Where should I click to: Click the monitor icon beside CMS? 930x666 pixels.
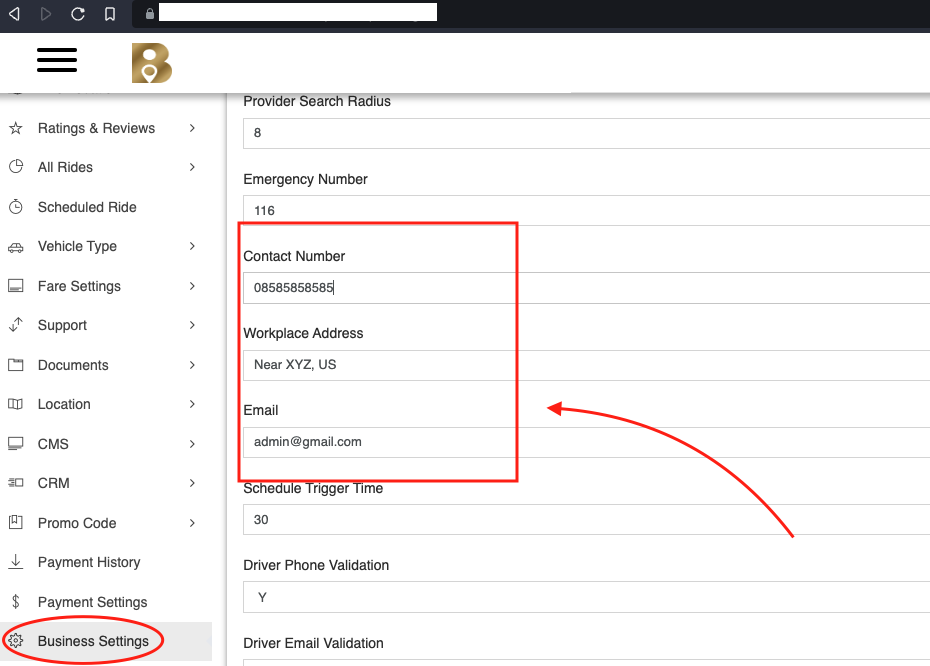[x=16, y=444]
